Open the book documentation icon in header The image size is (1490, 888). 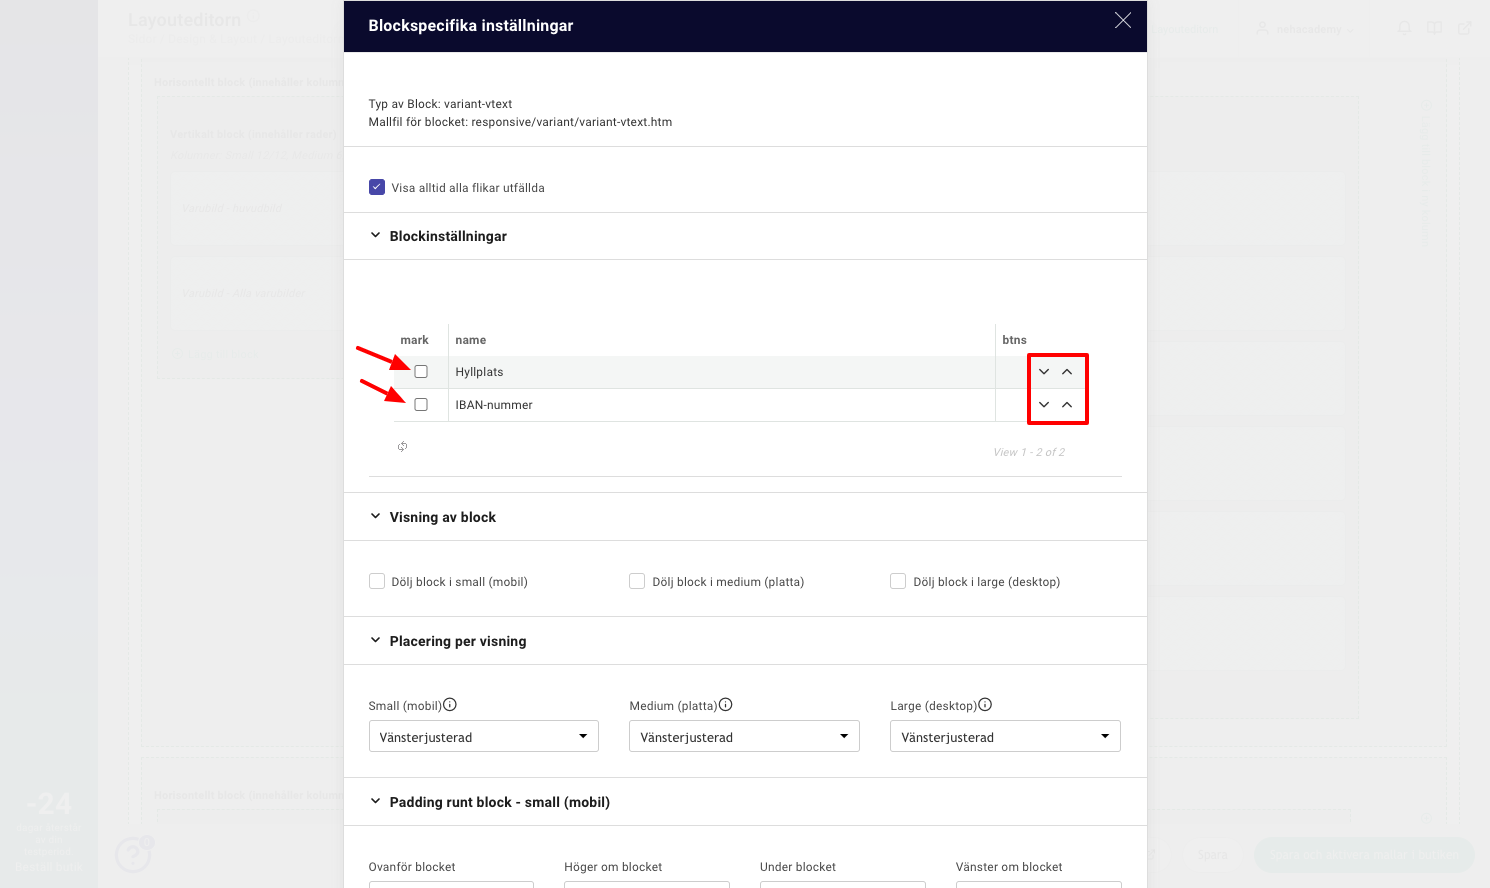point(1434,28)
